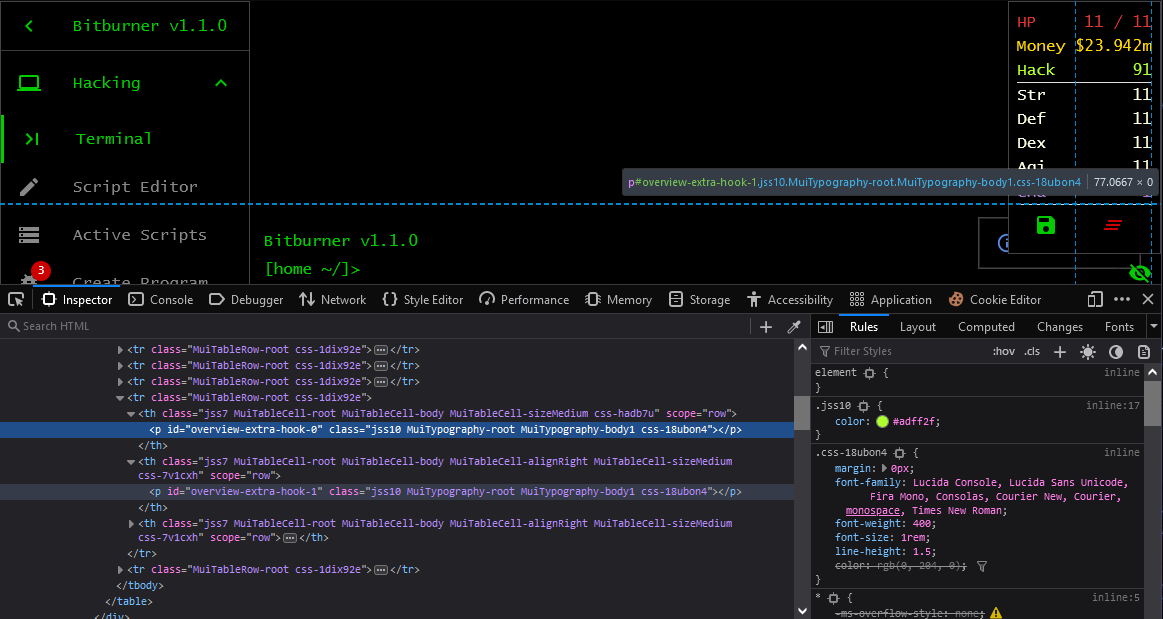1163x619 pixels.
Task: Toggle the :hov pseudo-class panel
Action: [x=1003, y=351]
